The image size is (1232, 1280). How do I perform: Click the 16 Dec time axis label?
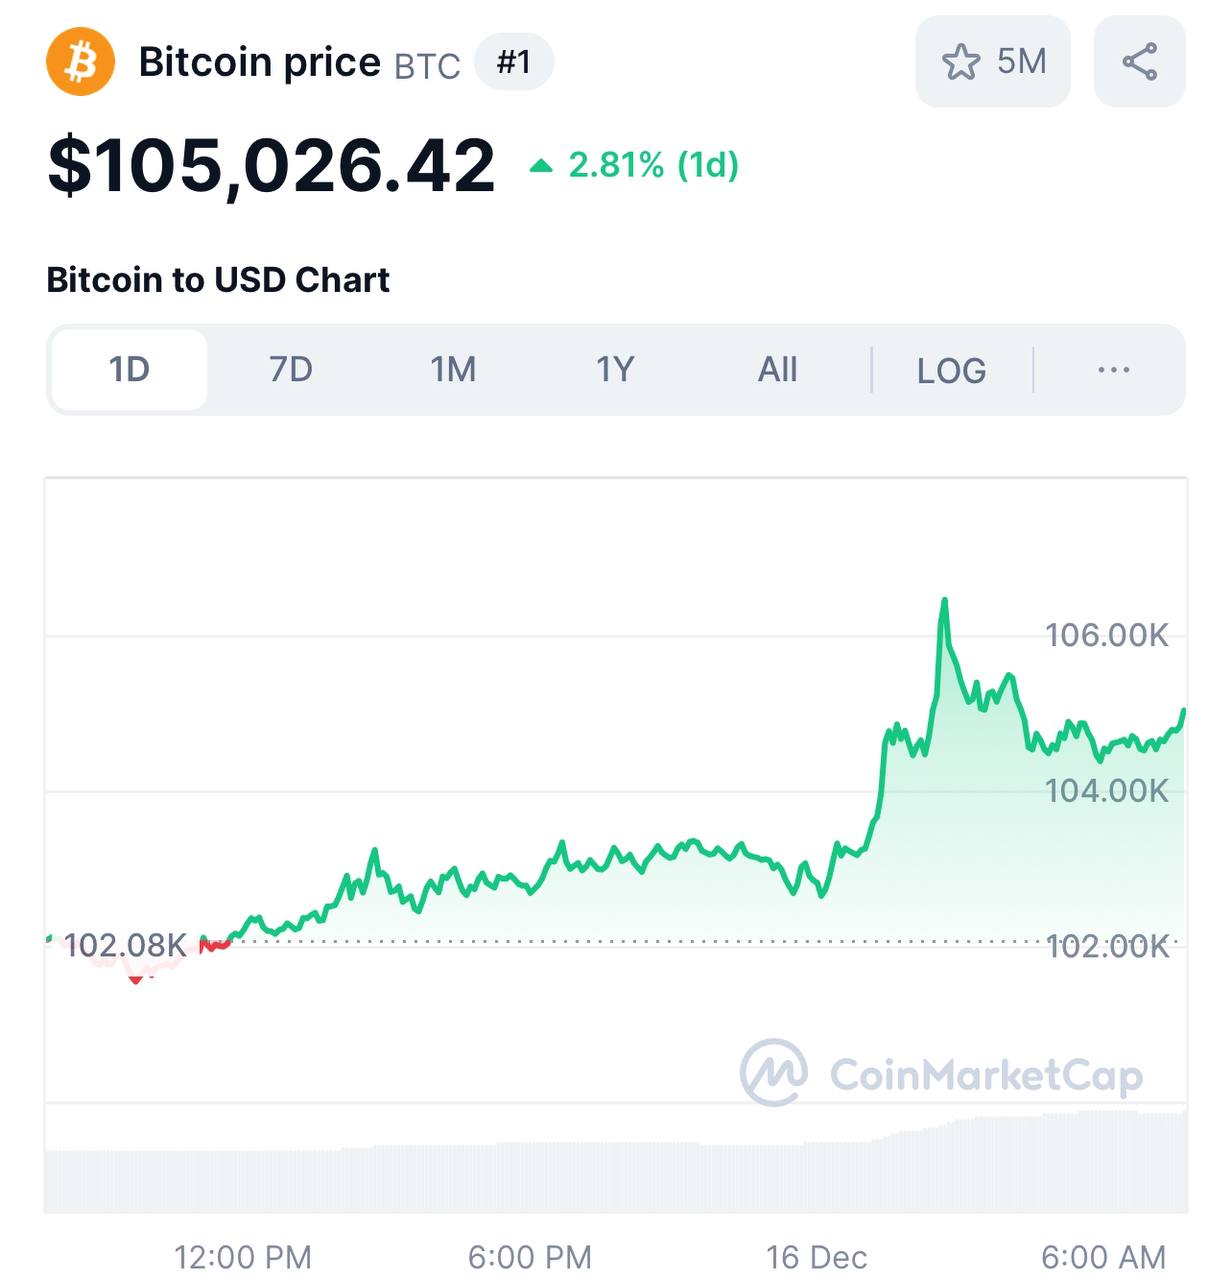coord(816,1256)
